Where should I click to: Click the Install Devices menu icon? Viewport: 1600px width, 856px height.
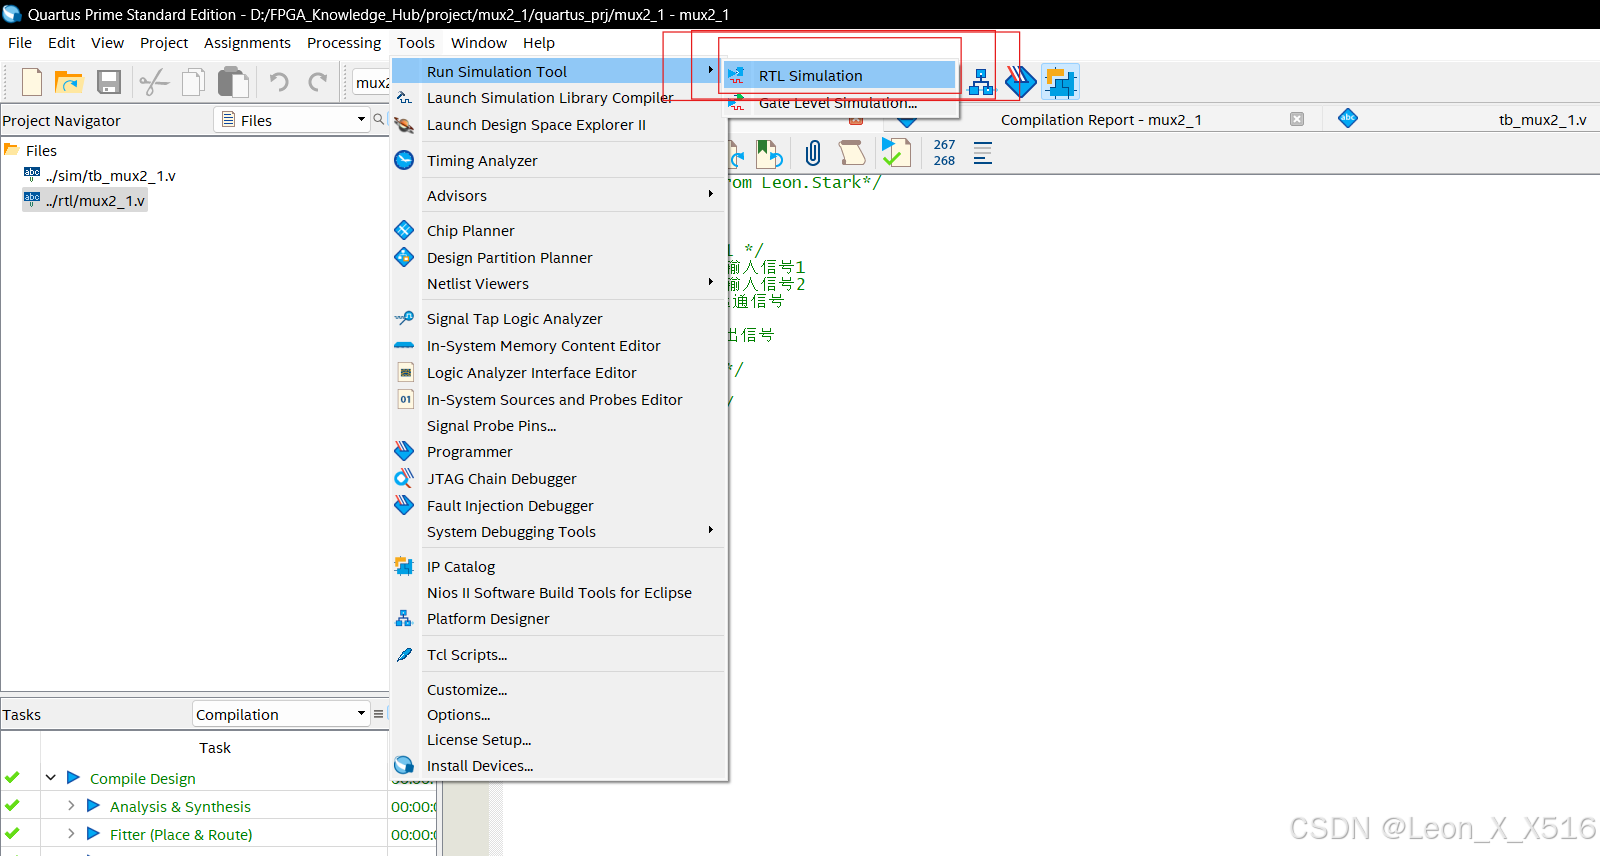click(x=404, y=765)
